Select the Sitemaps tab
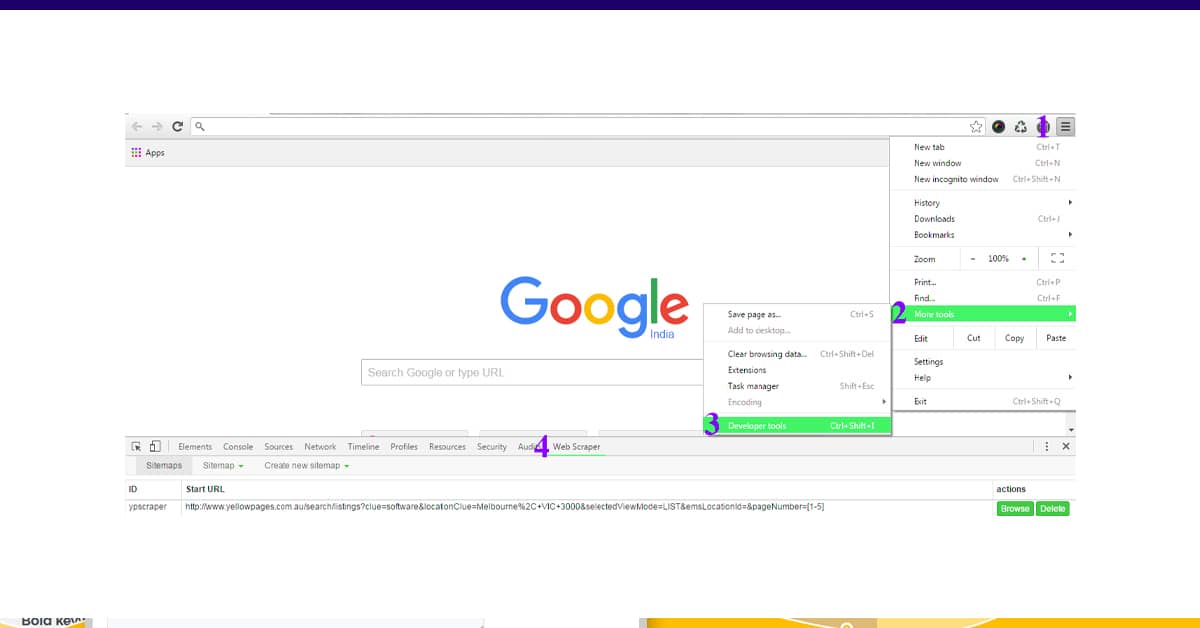Screen dimensions: 1200x628 [164, 466]
